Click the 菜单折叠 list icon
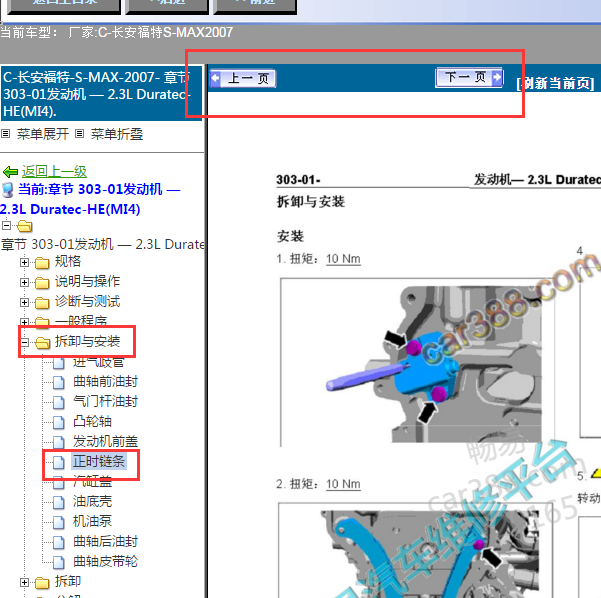This screenshot has width=601, height=598. point(79,134)
